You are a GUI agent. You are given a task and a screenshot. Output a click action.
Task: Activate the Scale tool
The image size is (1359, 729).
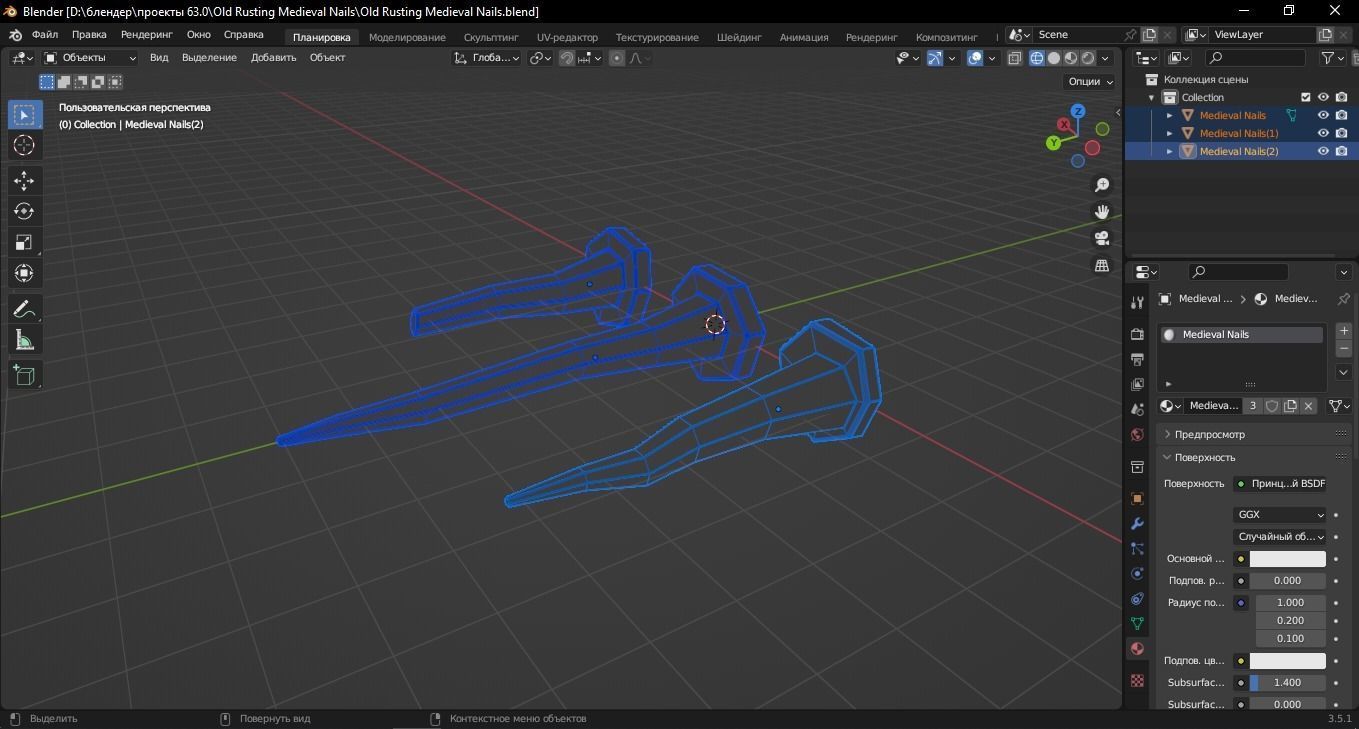pos(24,242)
